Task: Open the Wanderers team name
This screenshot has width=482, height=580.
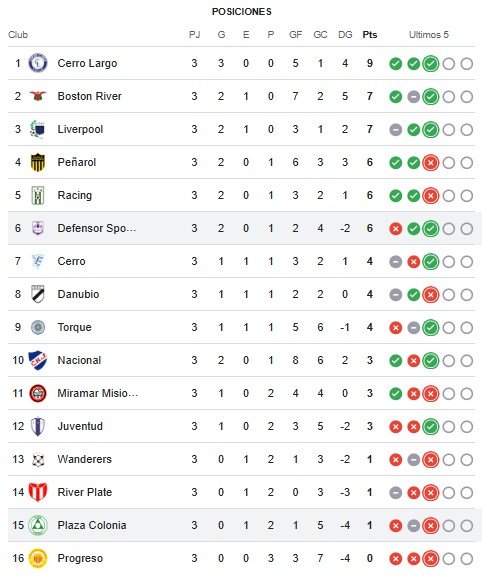Action: pyautogui.click(x=85, y=459)
